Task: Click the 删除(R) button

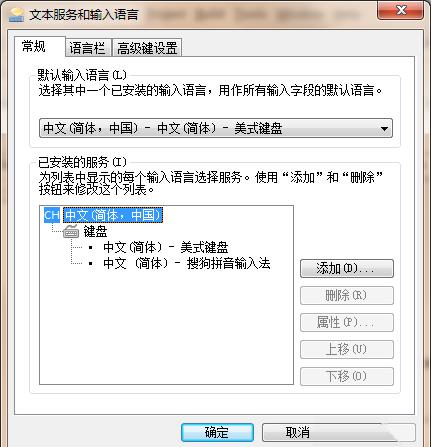Action: tap(347, 295)
